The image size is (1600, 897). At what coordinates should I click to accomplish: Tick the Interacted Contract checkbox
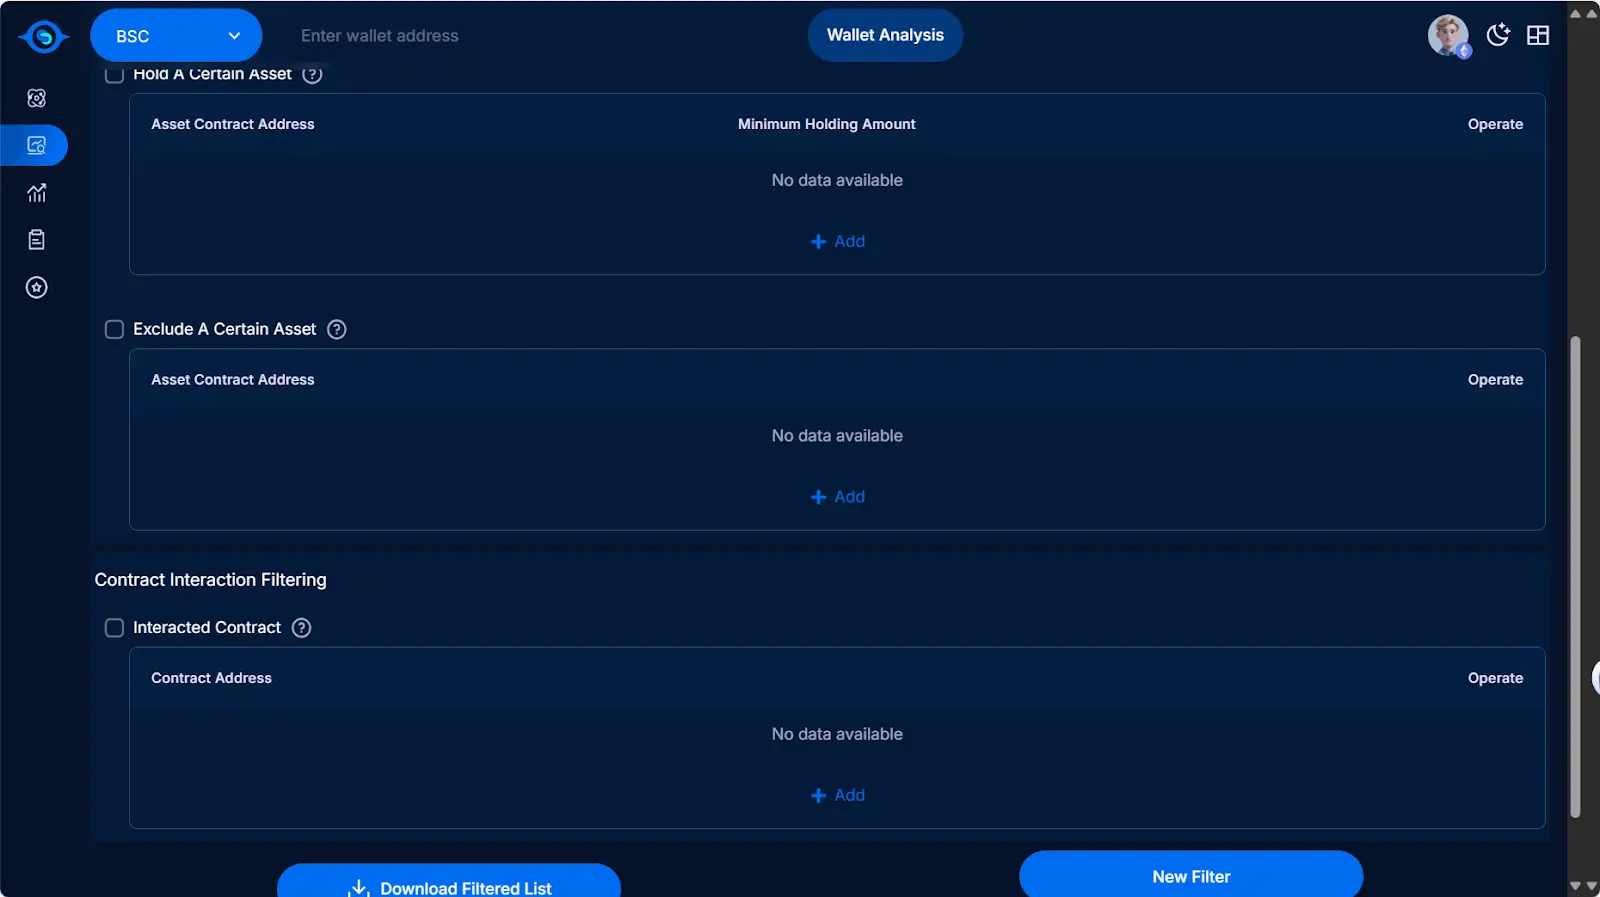[x=115, y=628]
